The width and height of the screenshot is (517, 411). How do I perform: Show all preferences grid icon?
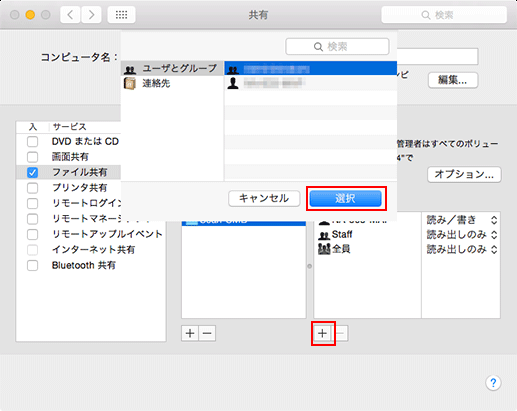click(x=121, y=15)
